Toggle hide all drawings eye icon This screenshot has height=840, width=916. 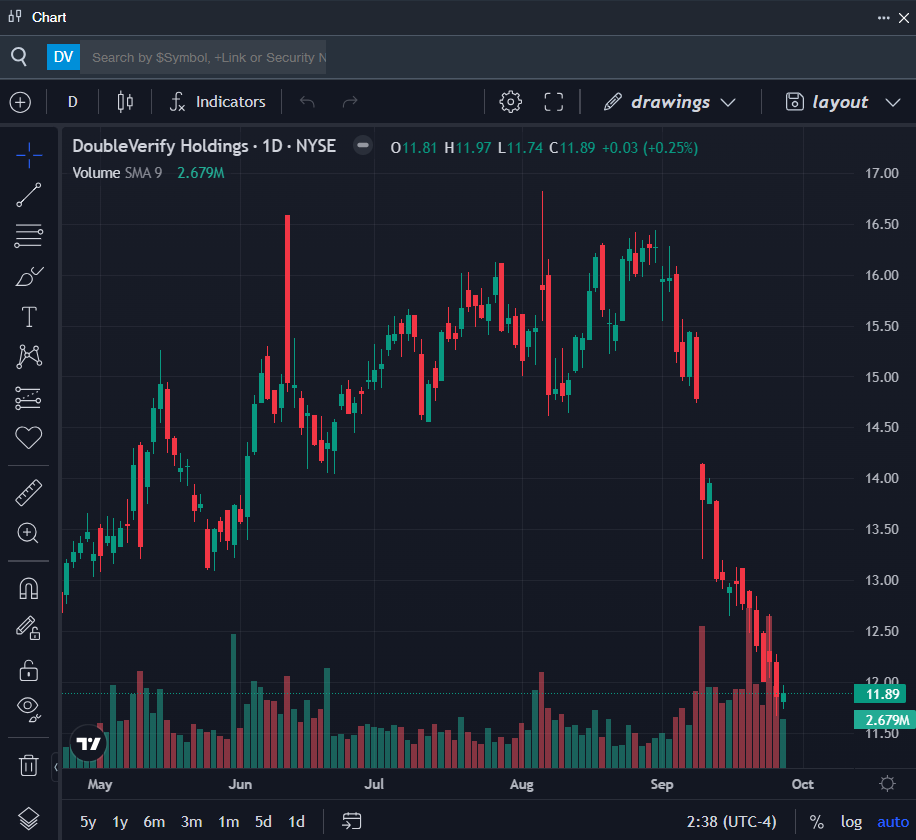point(29,709)
